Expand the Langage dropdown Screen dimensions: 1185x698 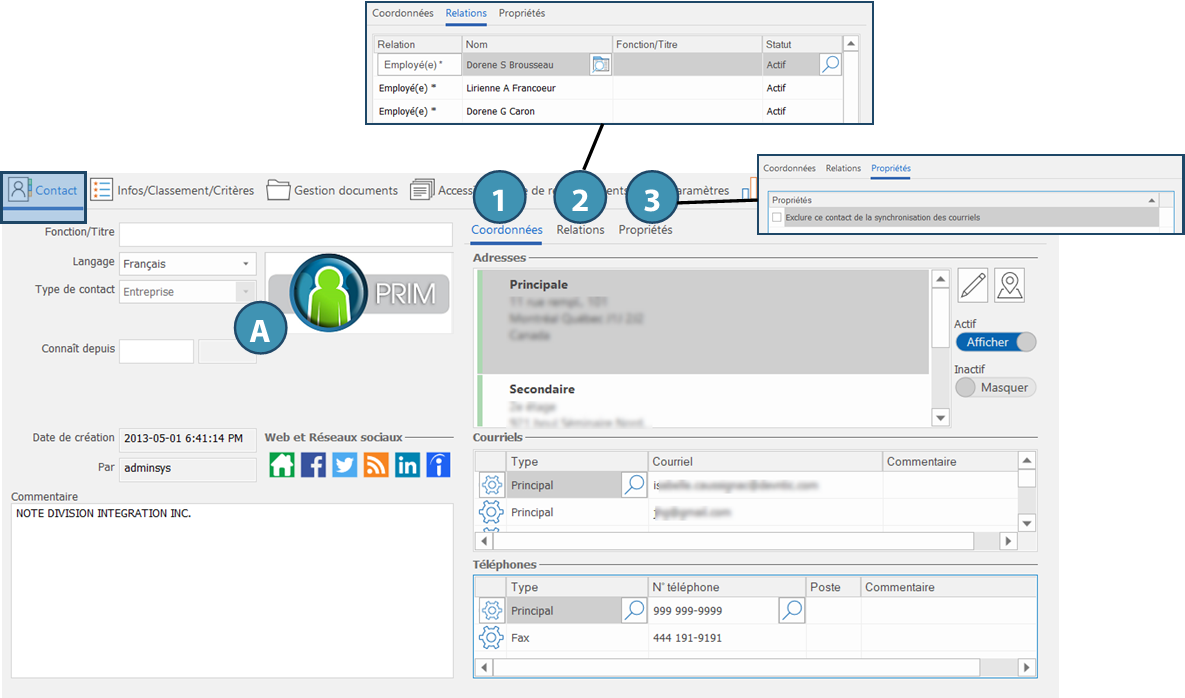coord(246,265)
